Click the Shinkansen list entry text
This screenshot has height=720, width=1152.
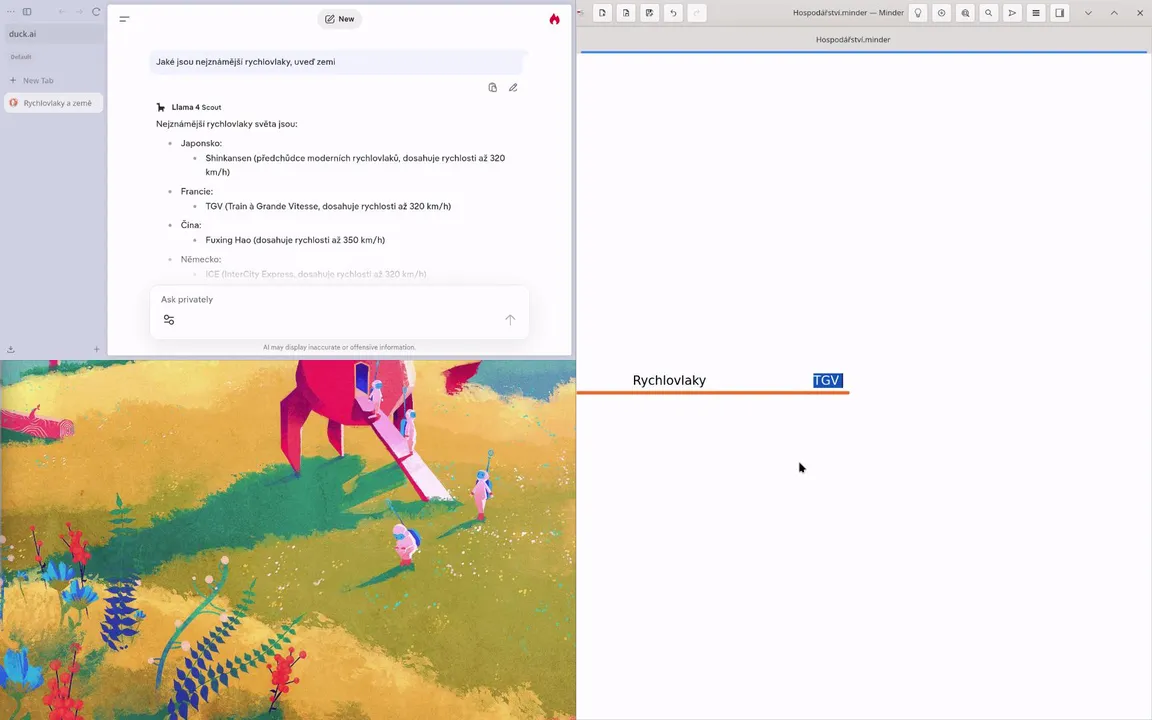coord(356,165)
